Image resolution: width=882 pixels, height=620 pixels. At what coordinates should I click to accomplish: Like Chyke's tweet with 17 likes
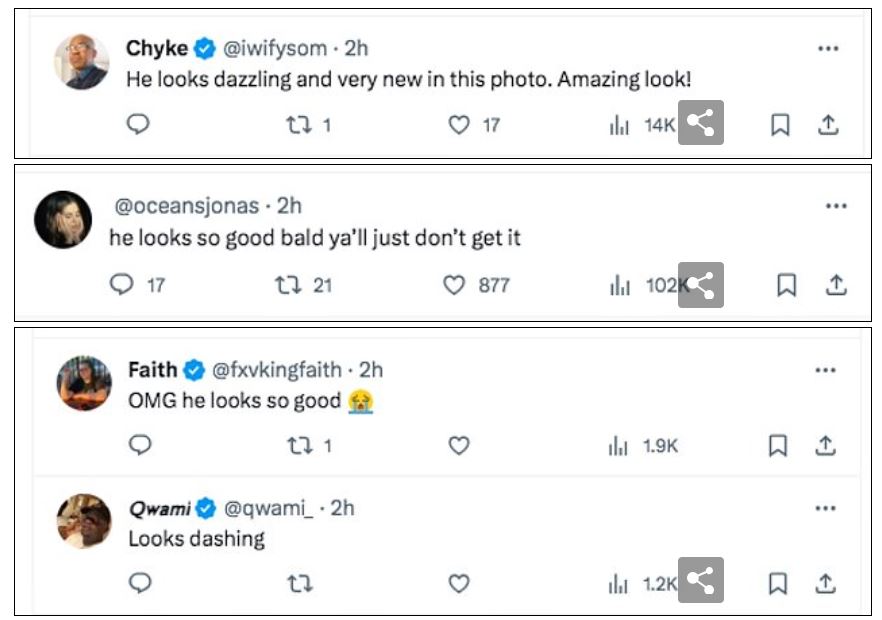coord(459,125)
